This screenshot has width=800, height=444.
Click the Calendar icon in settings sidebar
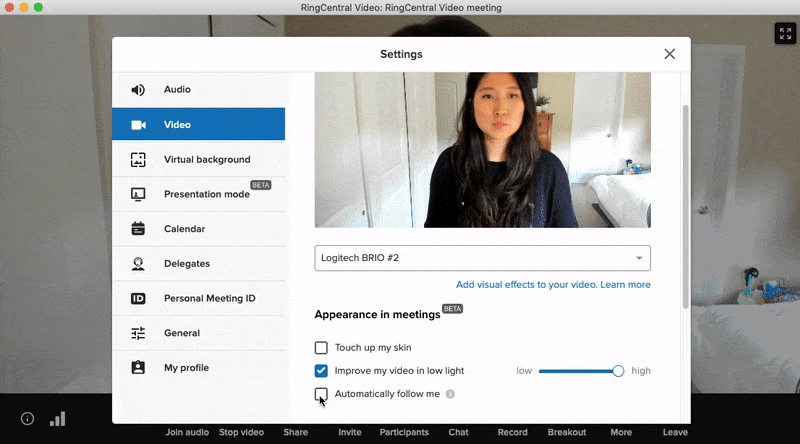pos(139,229)
